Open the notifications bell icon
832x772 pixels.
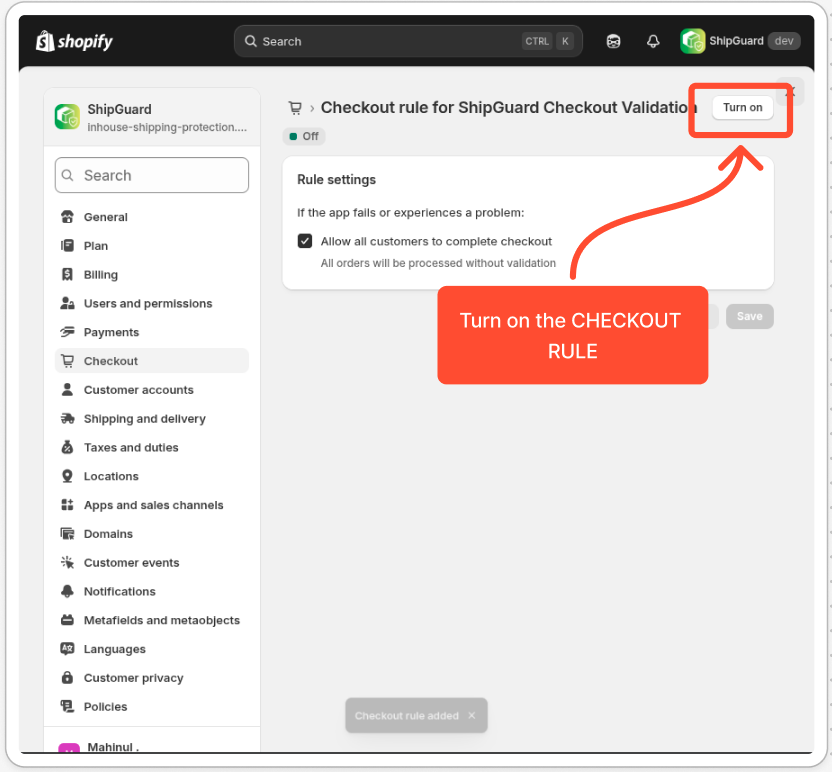pos(653,41)
